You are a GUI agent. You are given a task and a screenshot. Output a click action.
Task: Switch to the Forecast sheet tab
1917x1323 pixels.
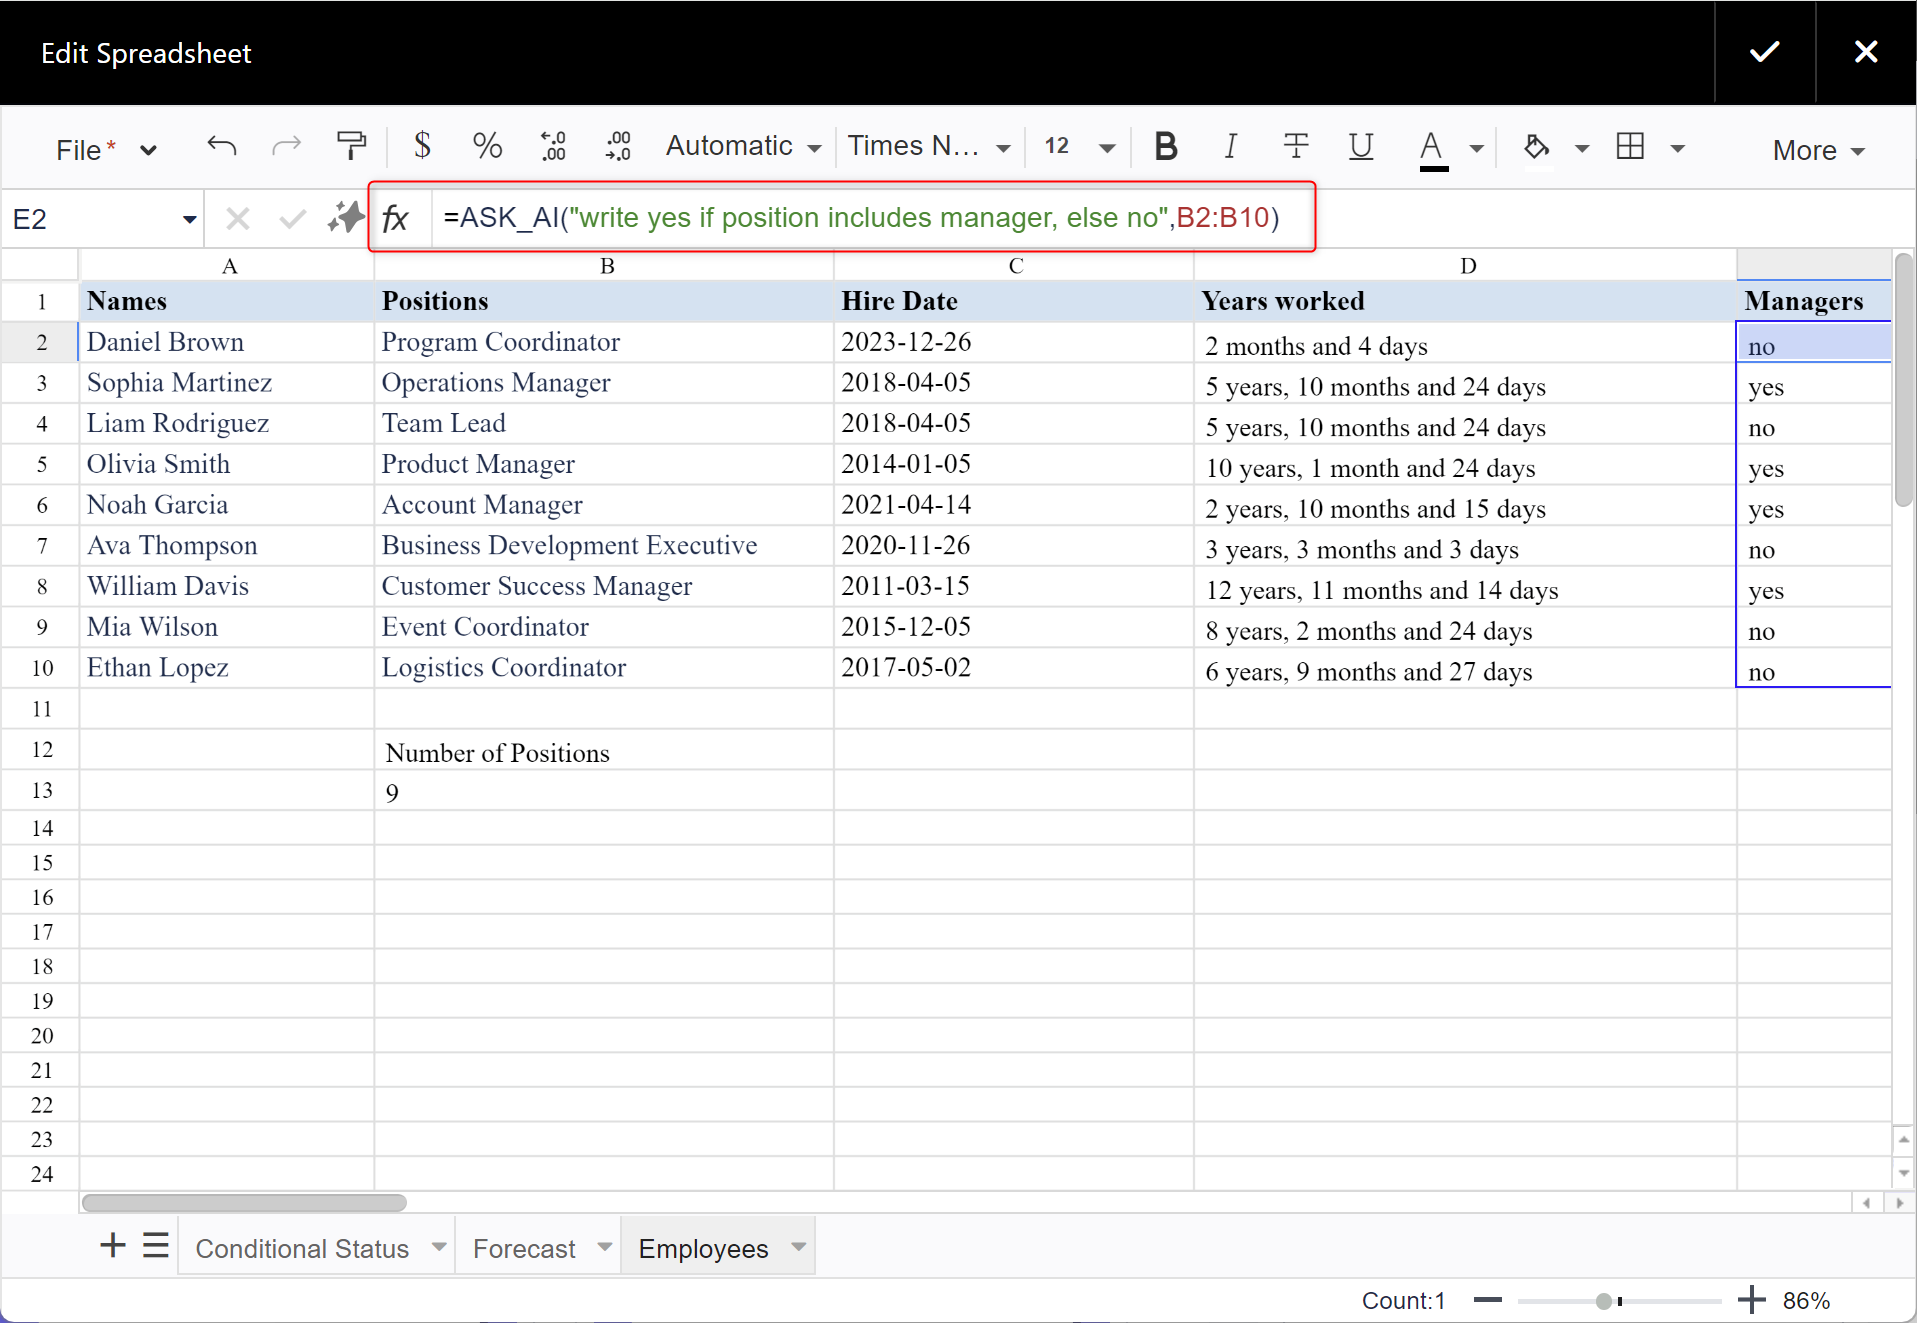524,1248
